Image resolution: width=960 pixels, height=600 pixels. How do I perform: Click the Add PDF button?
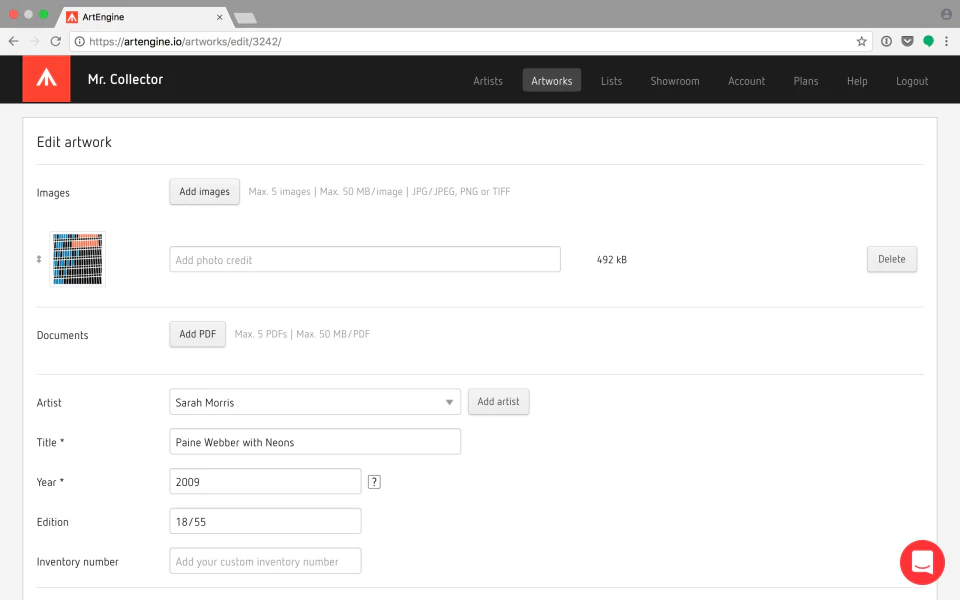point(197,334)
